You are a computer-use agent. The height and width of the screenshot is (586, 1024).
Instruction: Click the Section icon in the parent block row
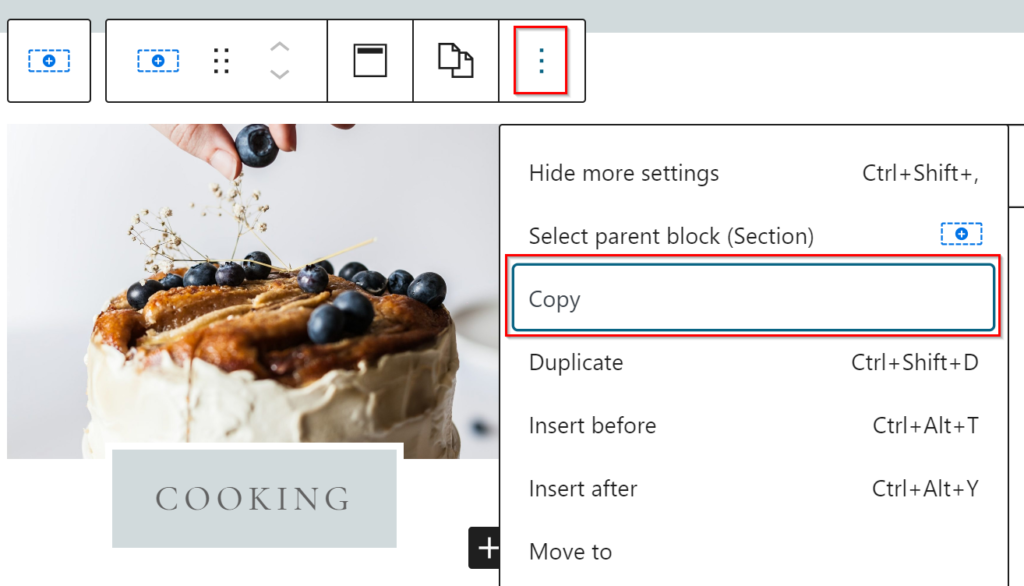pos(961,234)
